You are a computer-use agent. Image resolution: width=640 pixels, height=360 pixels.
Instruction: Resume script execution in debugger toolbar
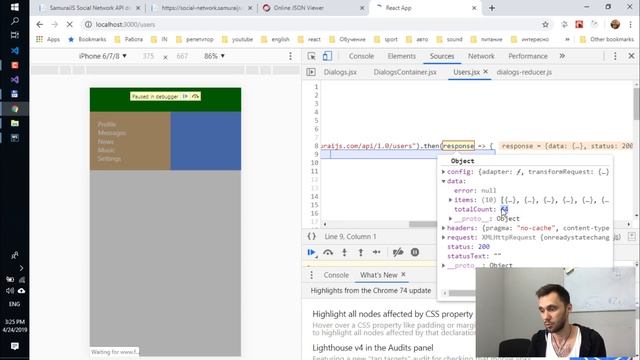(311, 253)
